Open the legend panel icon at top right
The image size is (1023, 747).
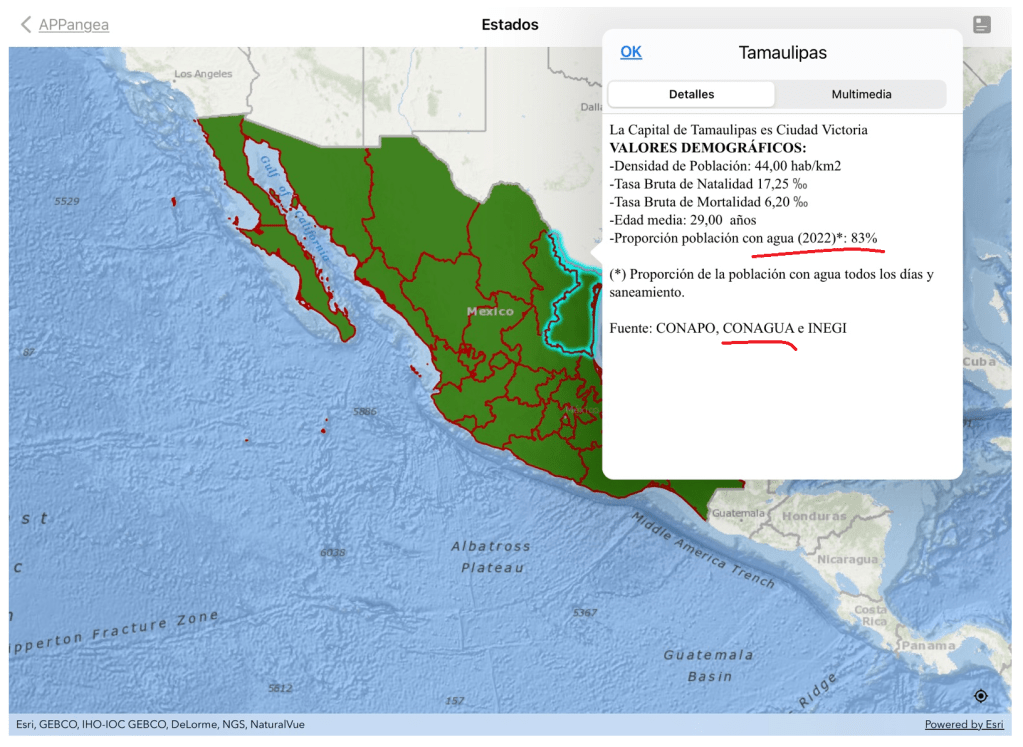981,25
